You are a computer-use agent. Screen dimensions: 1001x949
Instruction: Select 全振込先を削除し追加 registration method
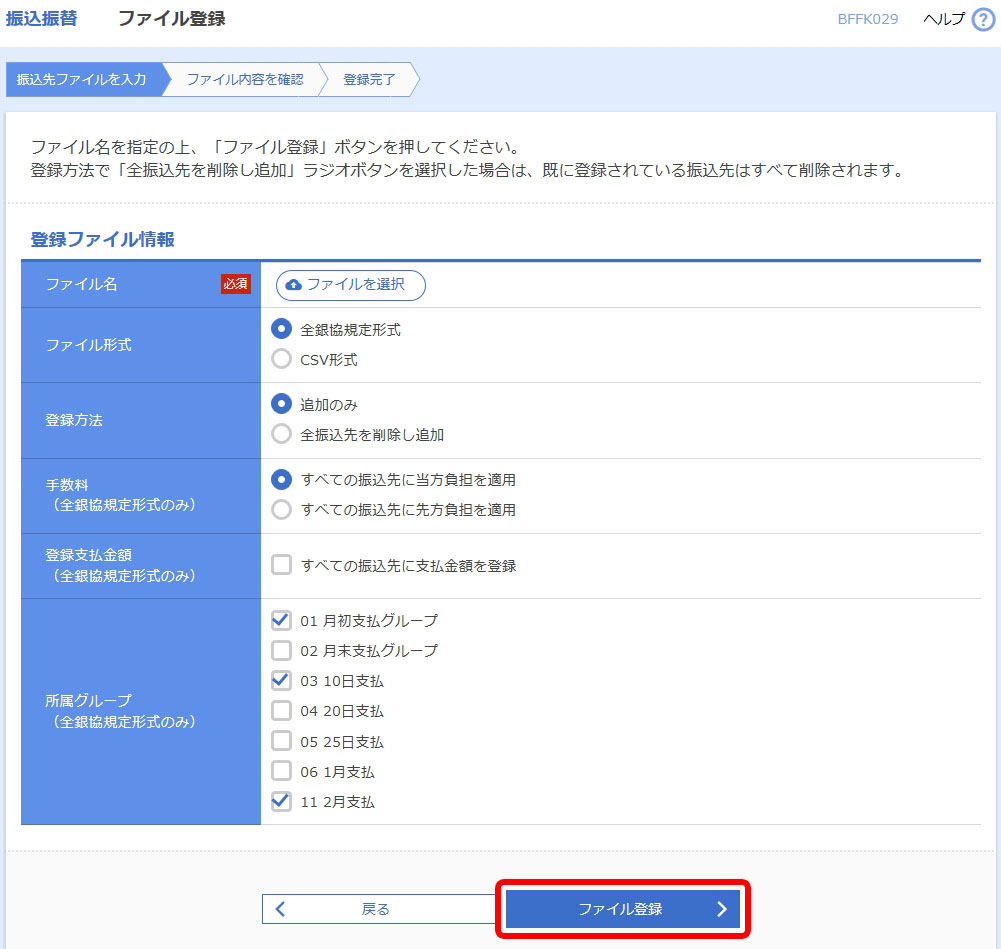point(282,435)
